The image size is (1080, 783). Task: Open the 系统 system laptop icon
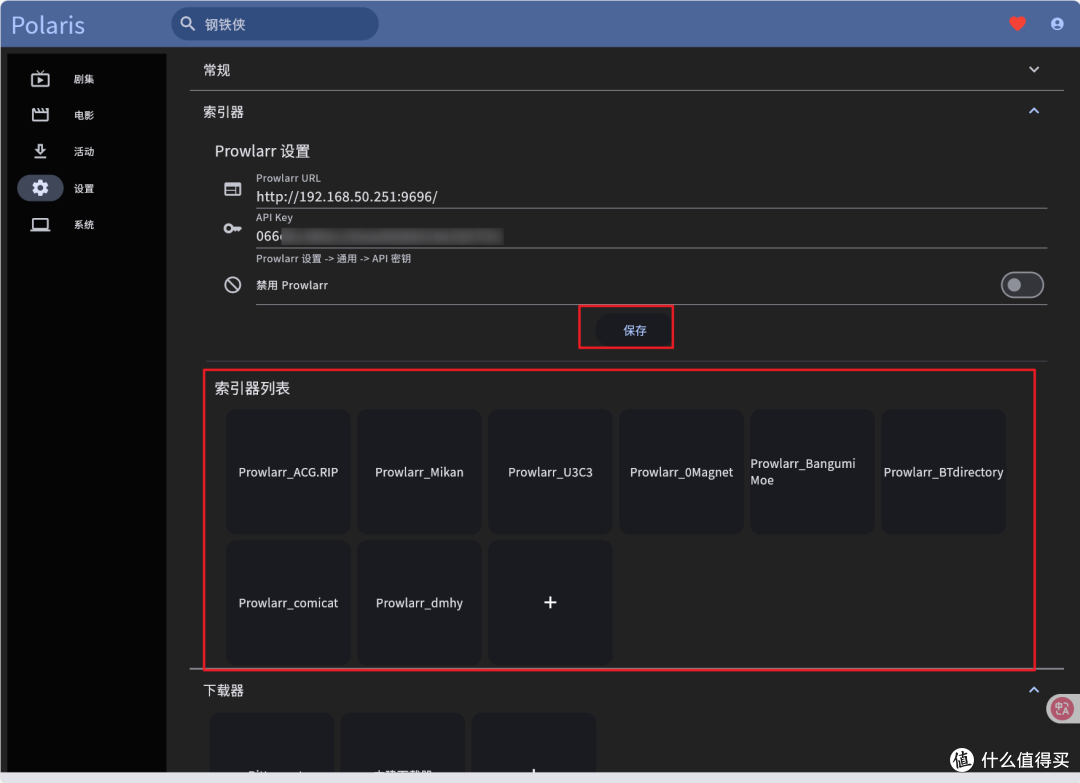40,225
